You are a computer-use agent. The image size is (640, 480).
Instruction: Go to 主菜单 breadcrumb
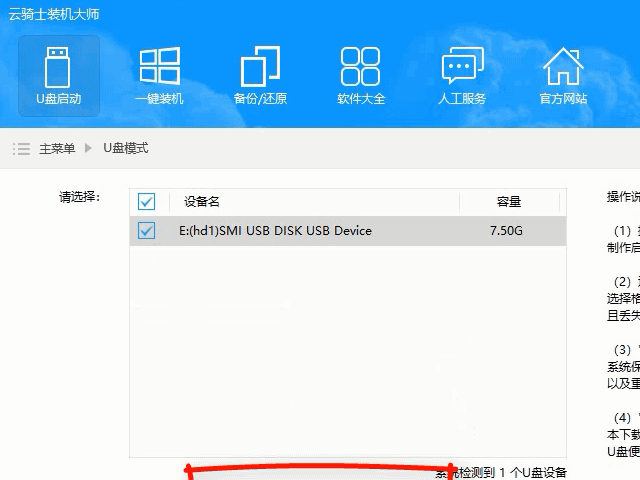57,149
